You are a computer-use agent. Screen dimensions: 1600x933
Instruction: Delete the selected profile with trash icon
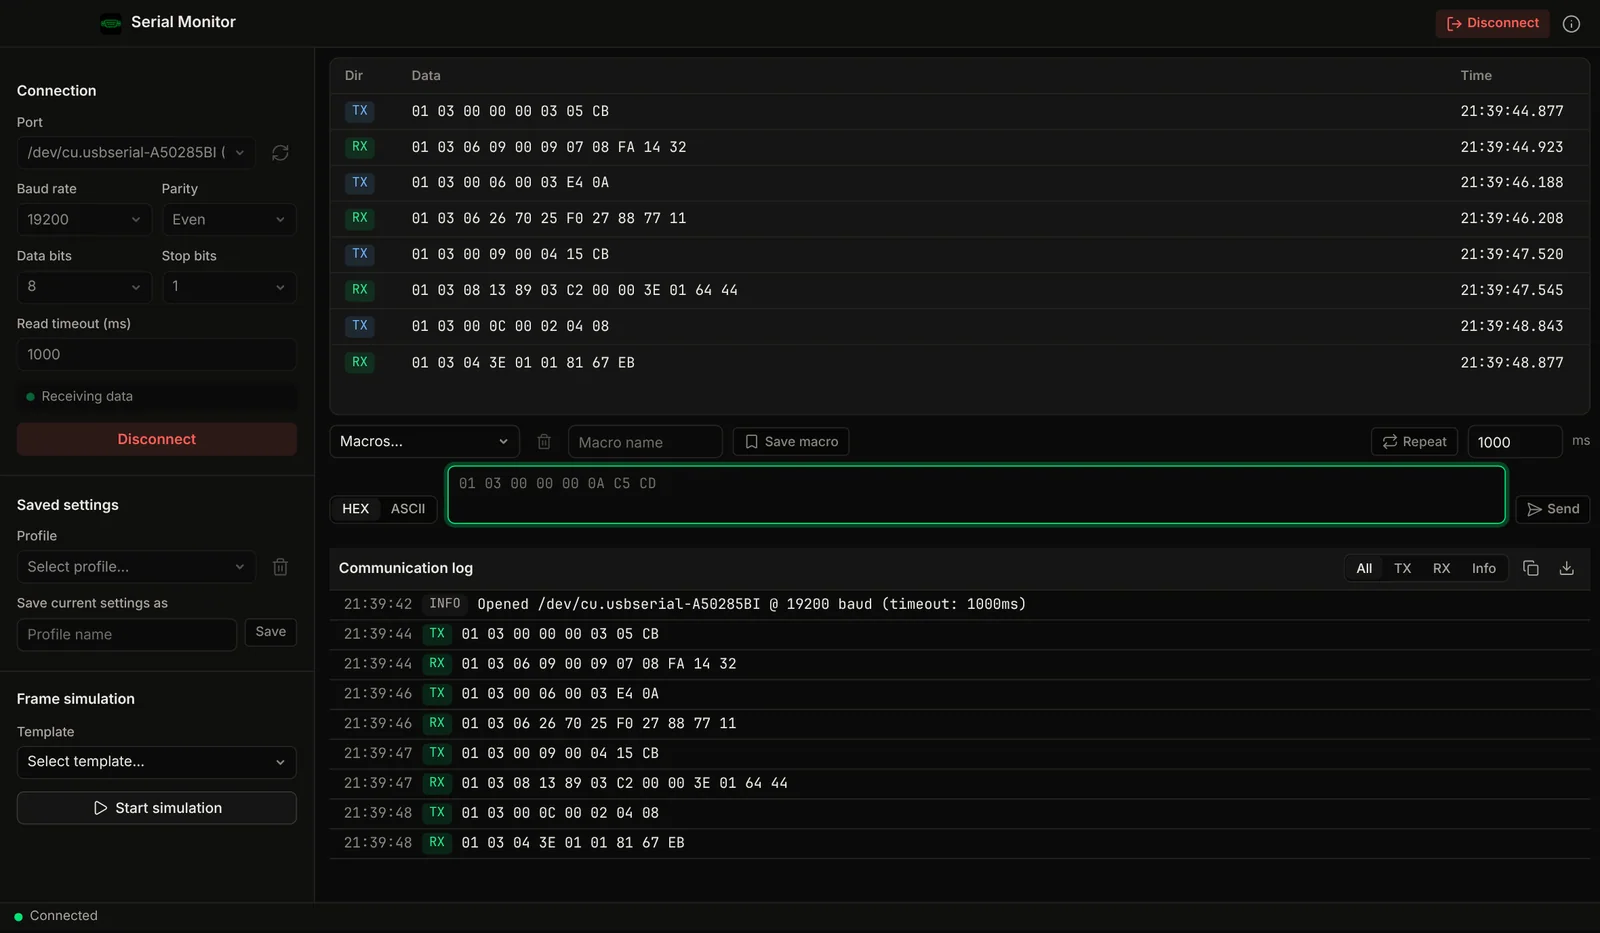click(x=280, y=567)
